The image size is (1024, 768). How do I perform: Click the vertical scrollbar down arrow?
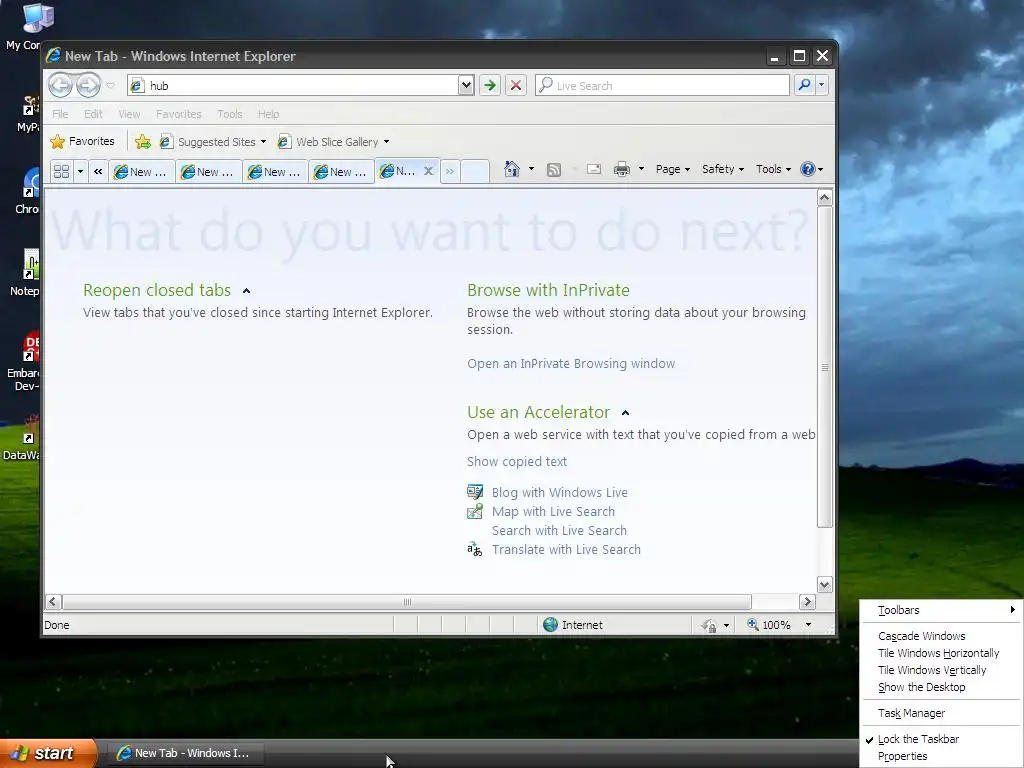coord(824,584)
